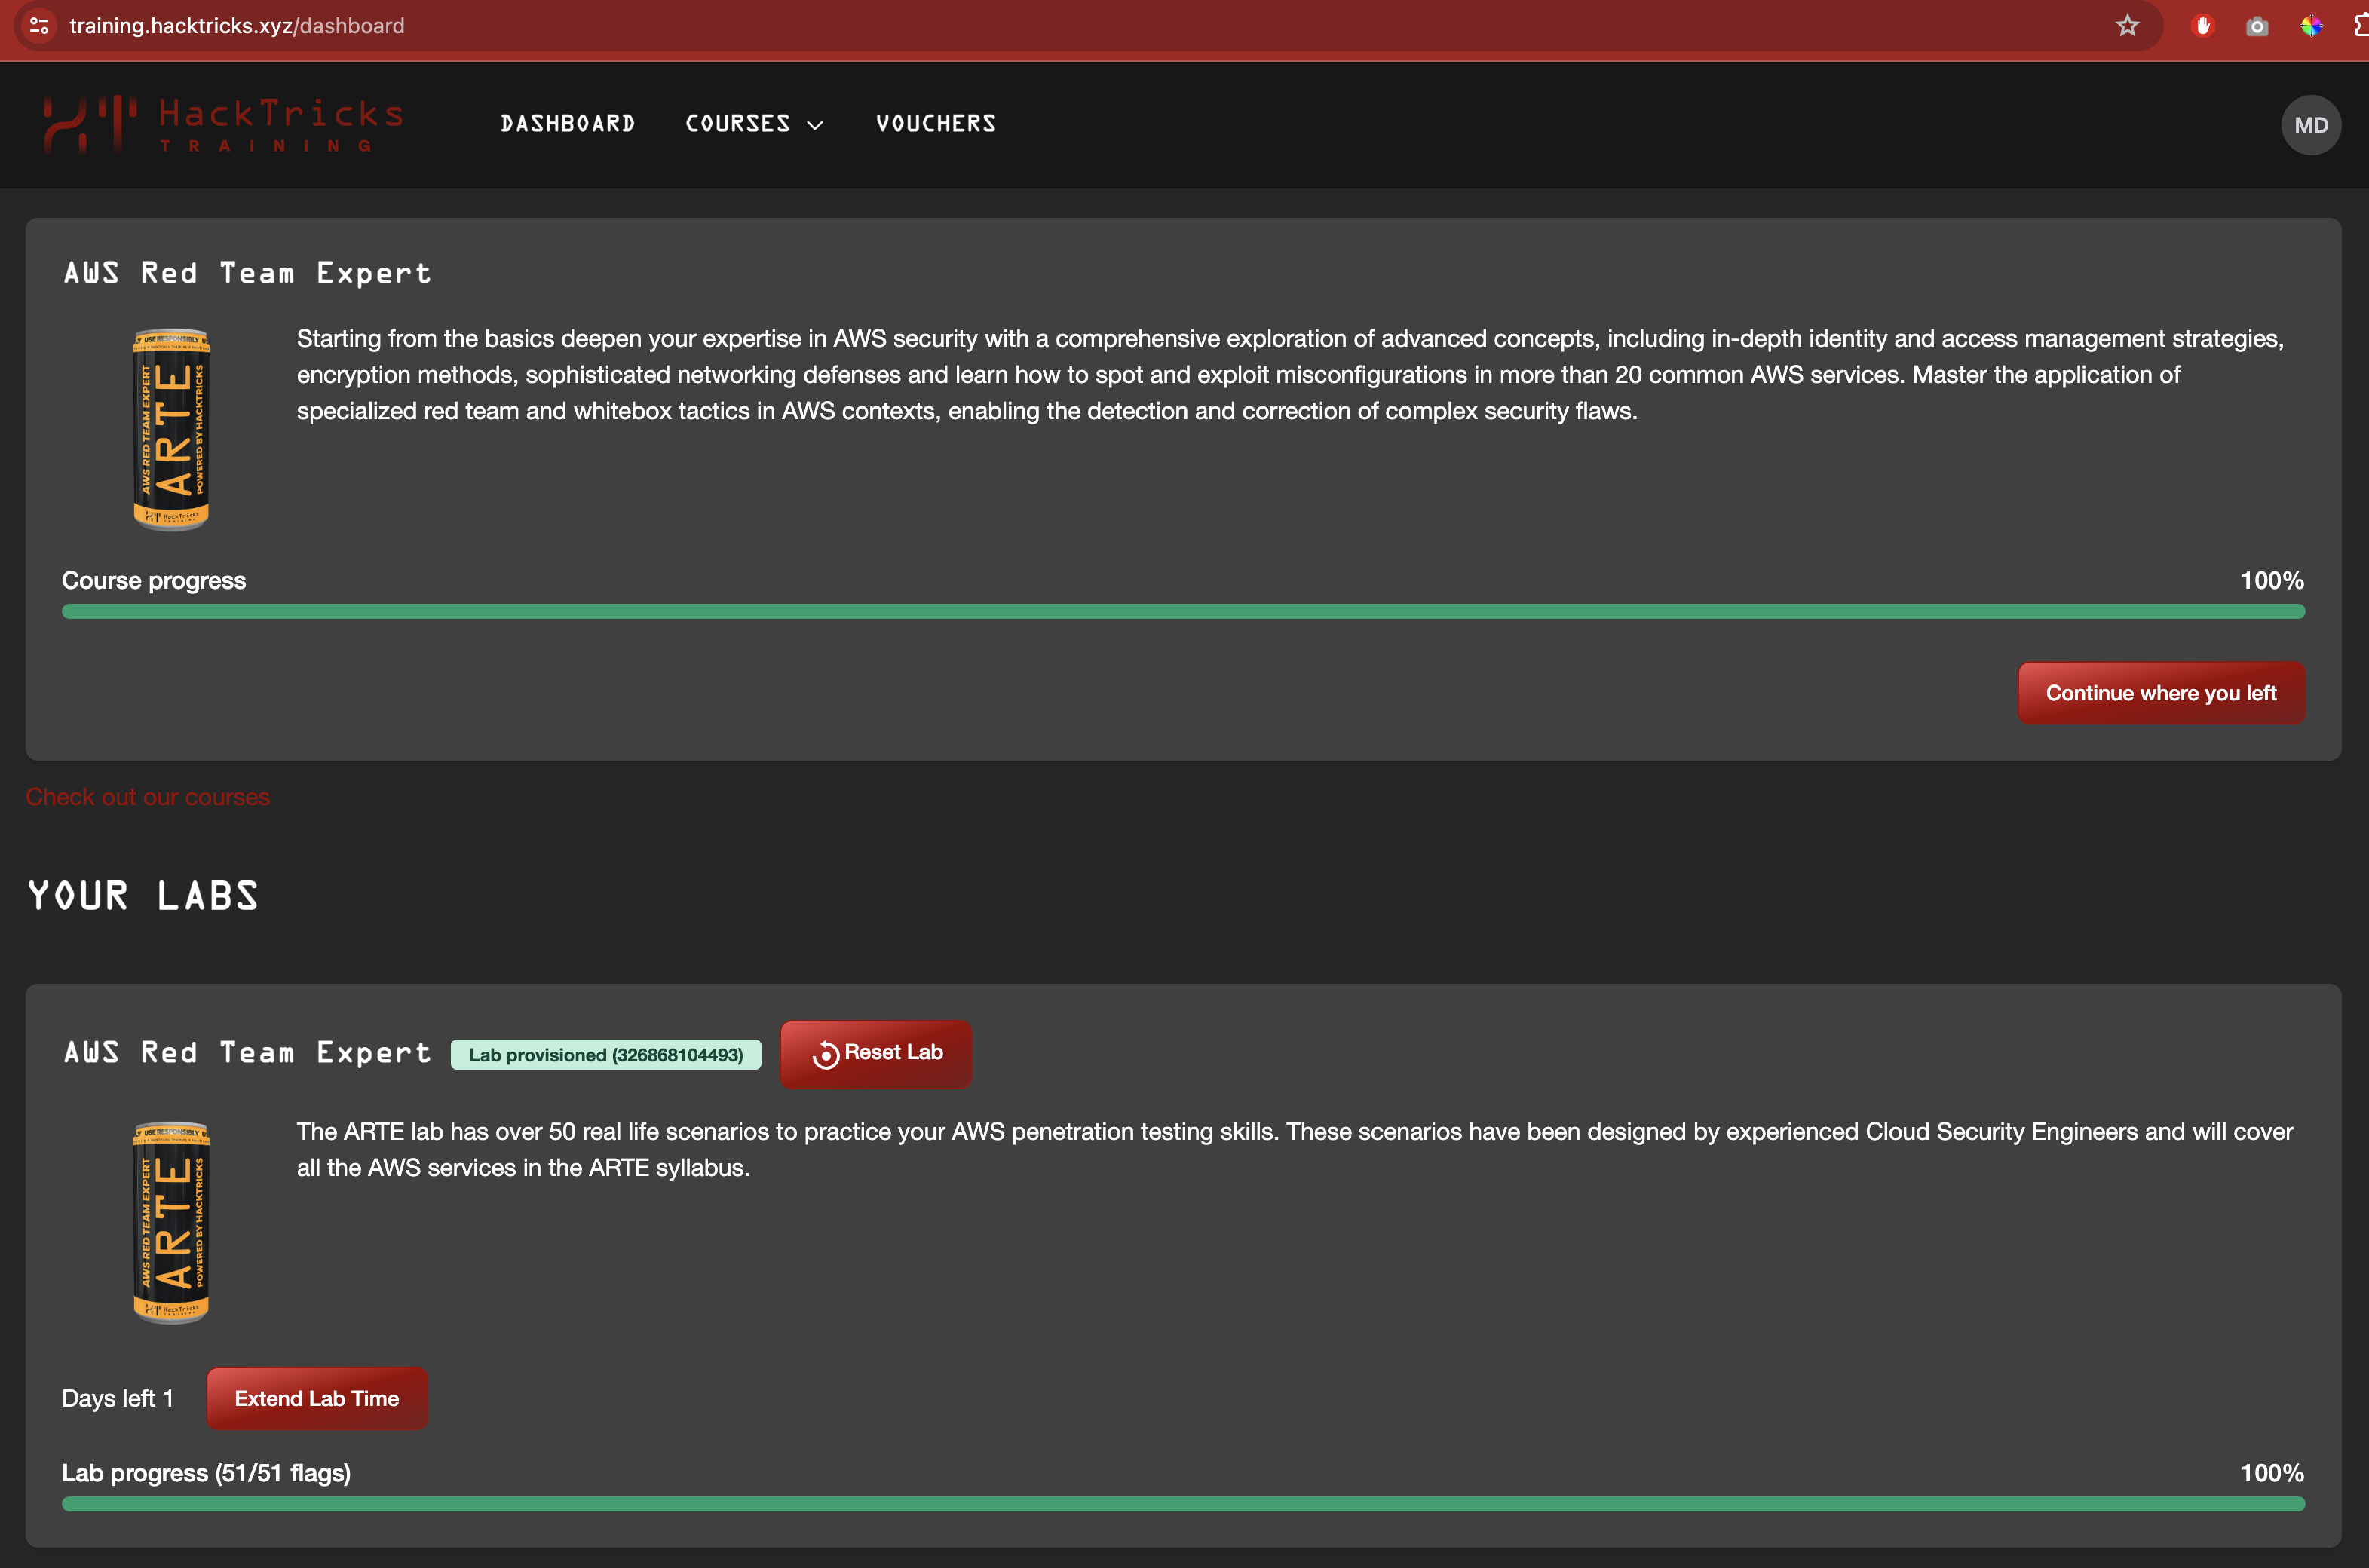The height and width of the screenshot is (1568, 2369).
Task: Go to the Vouchers page
Action: coord(936,124)
